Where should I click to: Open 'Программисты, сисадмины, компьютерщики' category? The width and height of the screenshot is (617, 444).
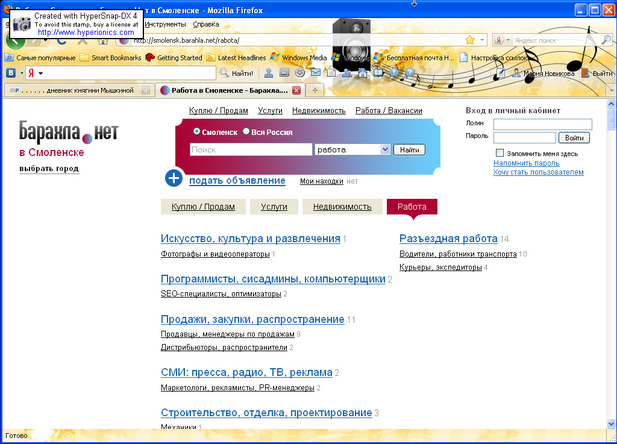[273, 279]
